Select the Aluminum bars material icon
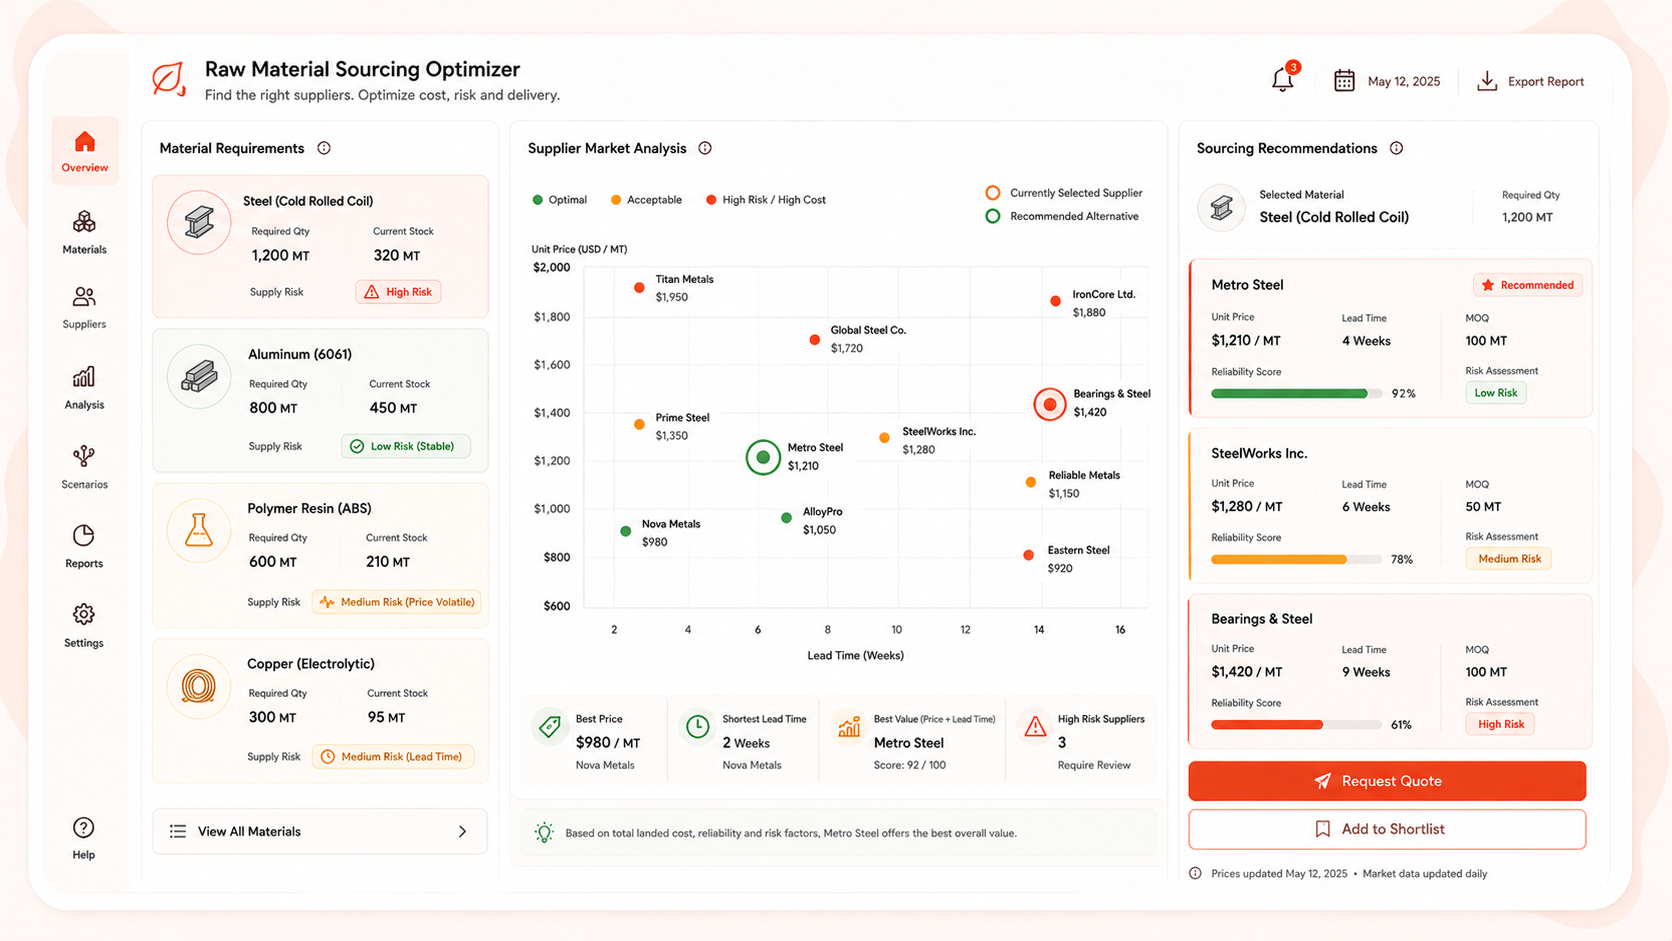This screenshot has height=941, width=1672. 199,376
